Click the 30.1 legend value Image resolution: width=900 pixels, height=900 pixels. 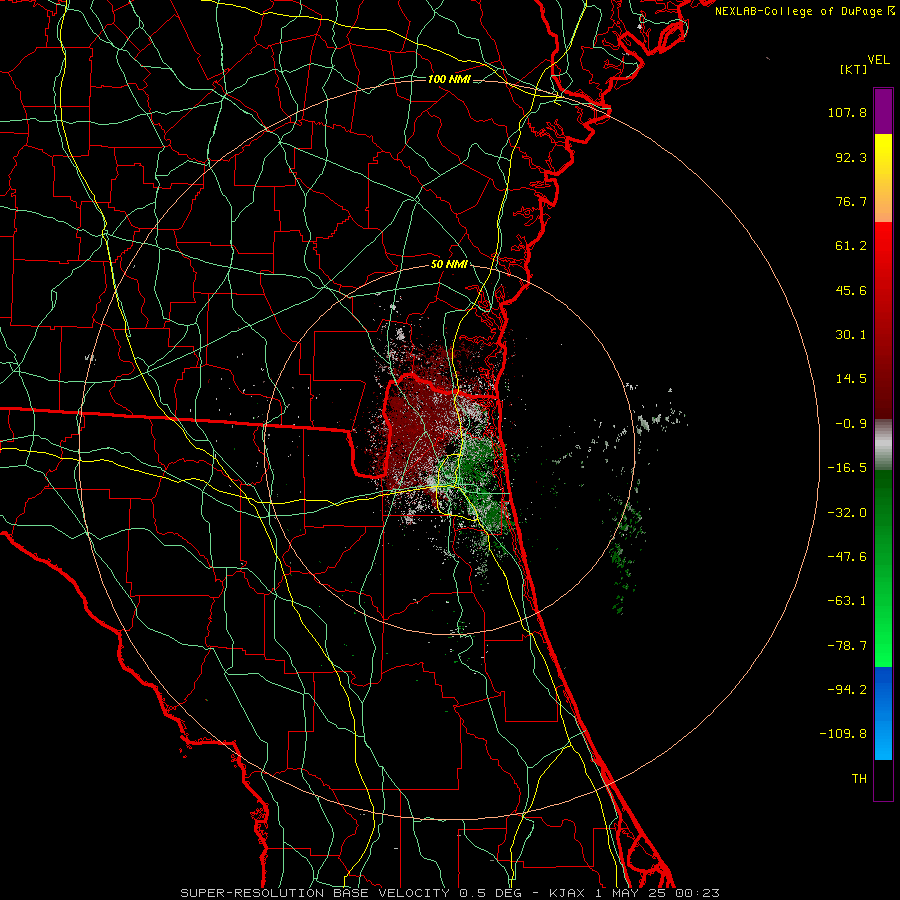851,335
